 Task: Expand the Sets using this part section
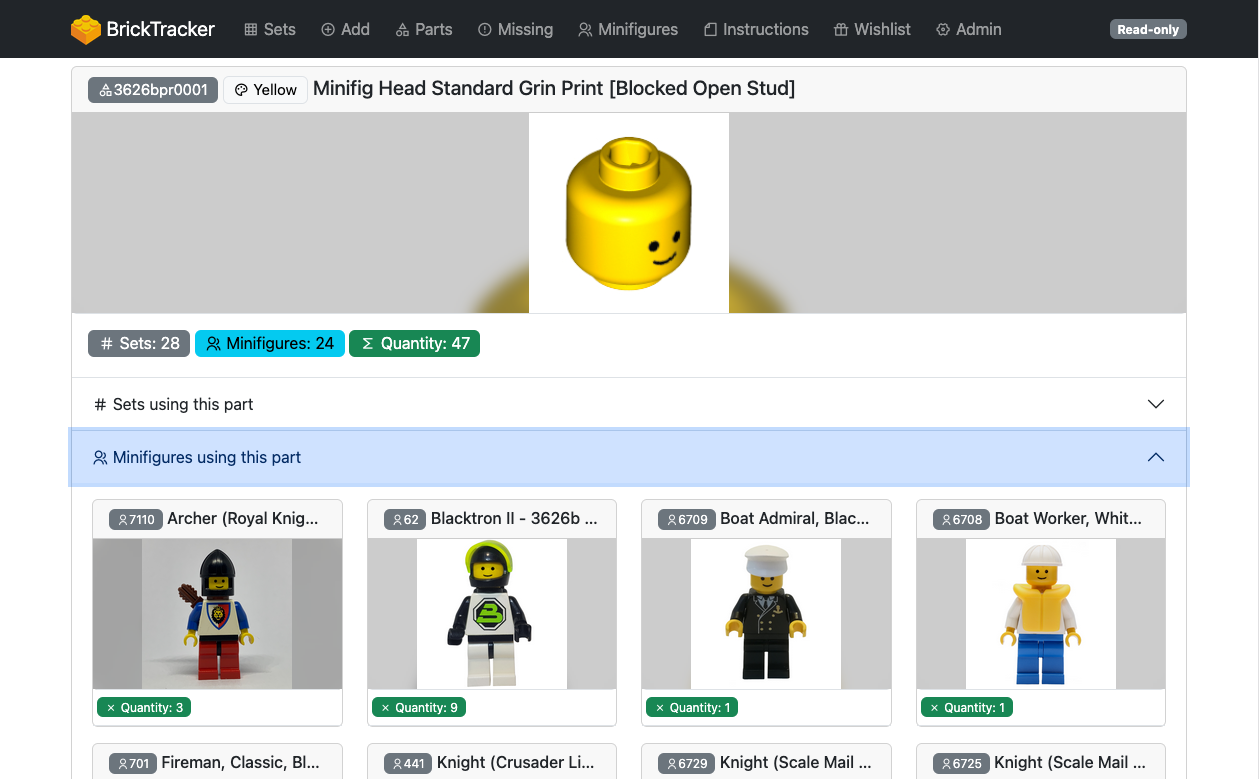point(183,404)
